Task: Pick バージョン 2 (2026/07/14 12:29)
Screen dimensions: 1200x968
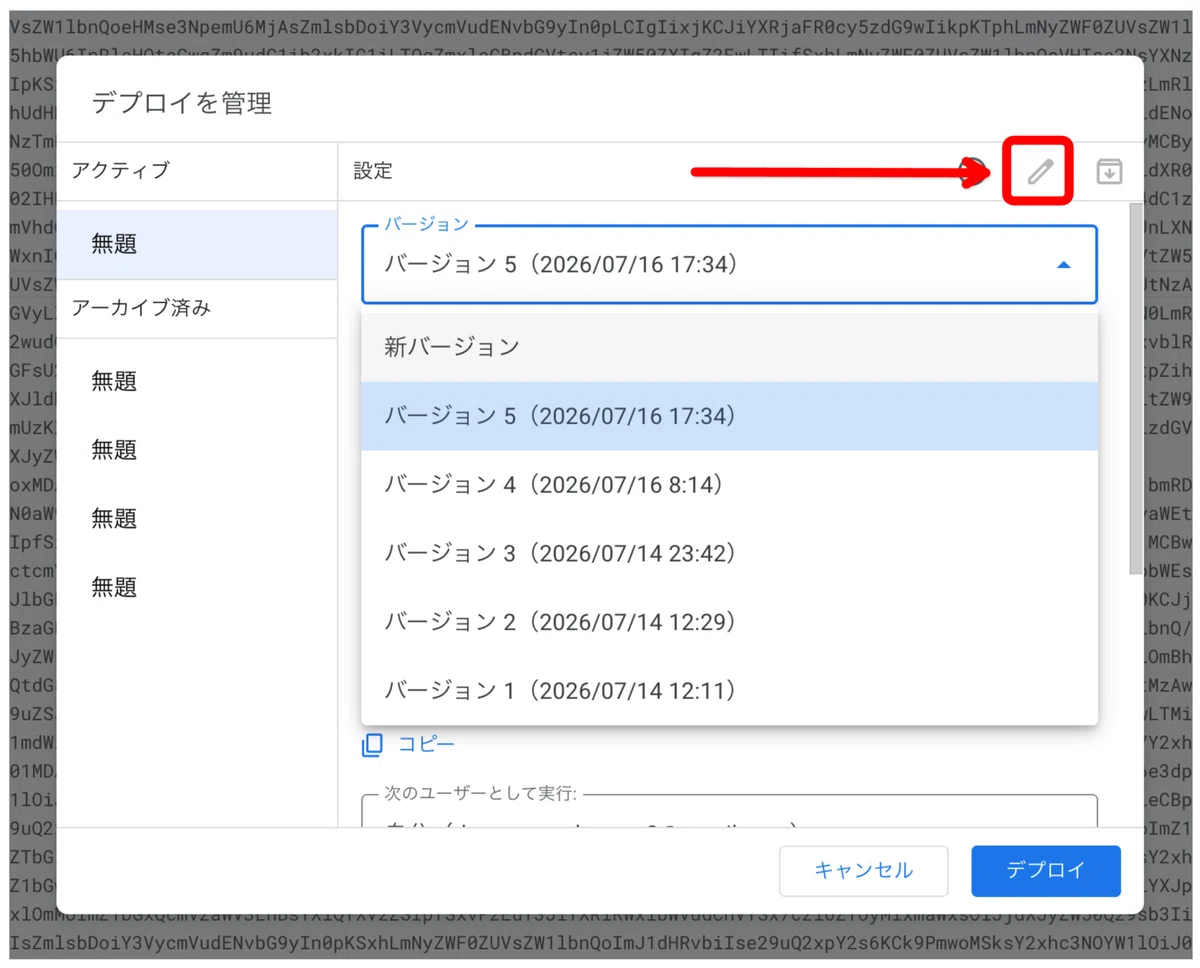Action: tap(729, 622)
